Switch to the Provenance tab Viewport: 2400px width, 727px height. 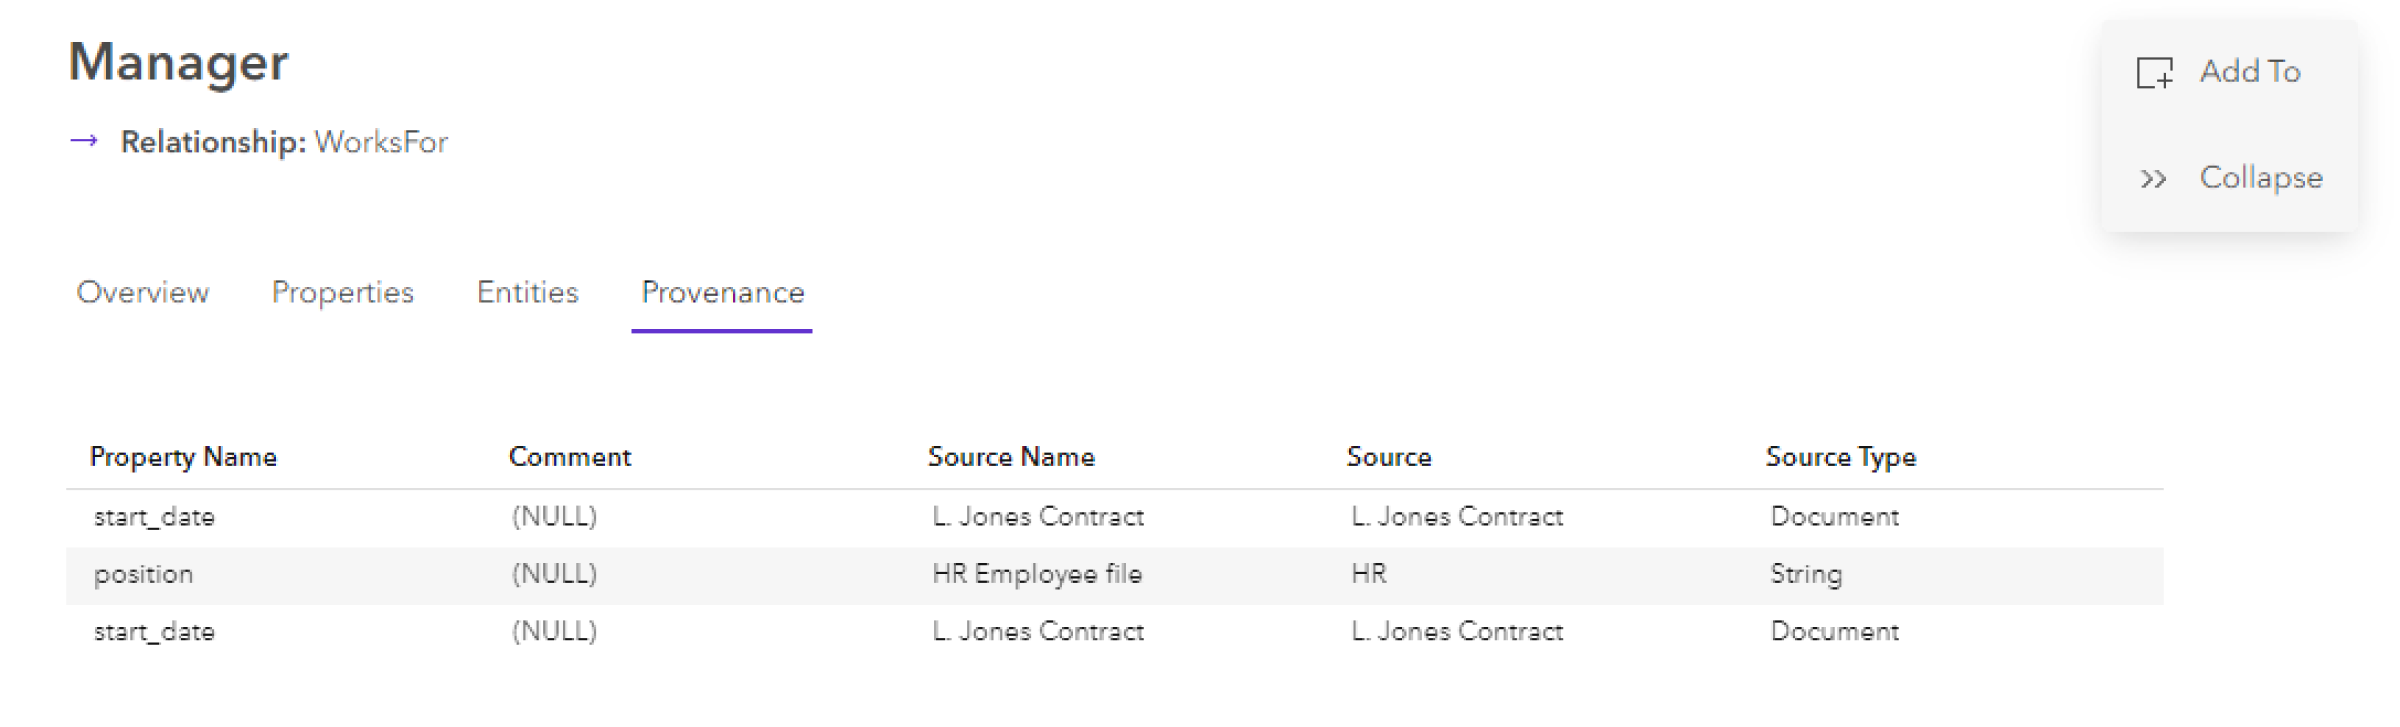(722, 293)
